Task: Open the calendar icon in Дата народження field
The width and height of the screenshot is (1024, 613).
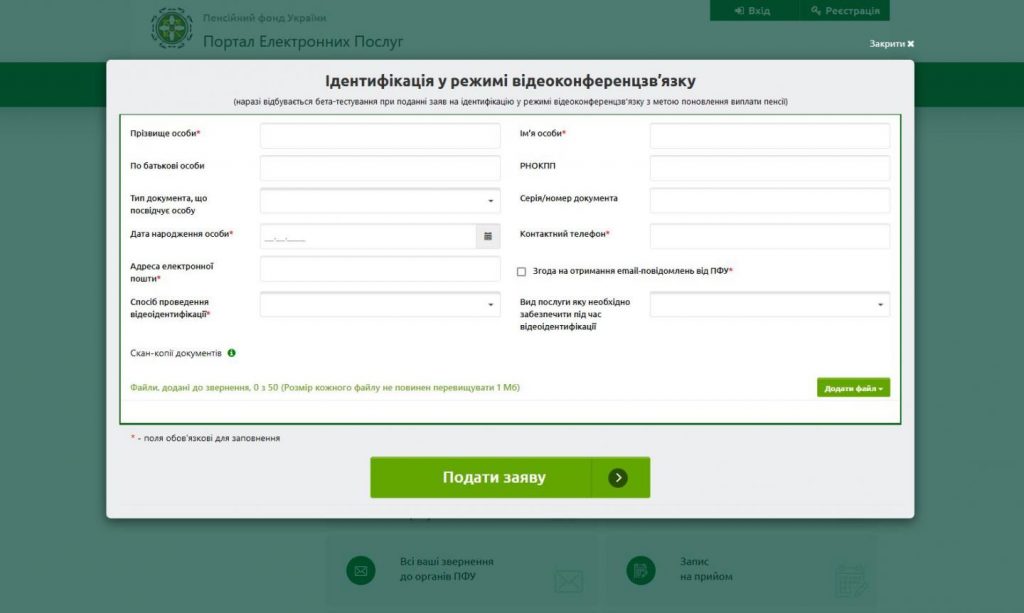Action: (487, 235)
